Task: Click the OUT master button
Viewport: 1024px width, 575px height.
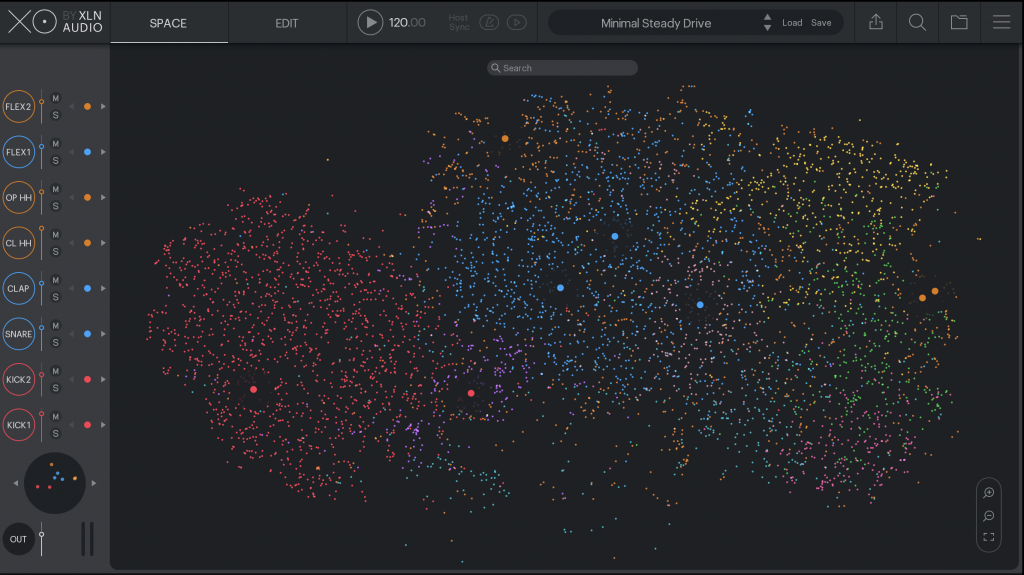Action: (x=18, y=539)
